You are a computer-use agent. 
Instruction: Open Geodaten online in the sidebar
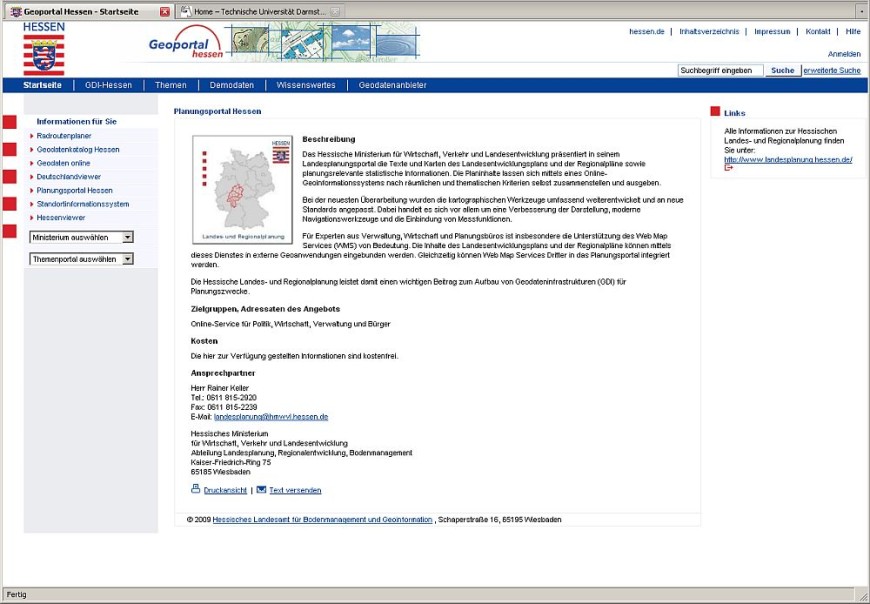point(63,163)
